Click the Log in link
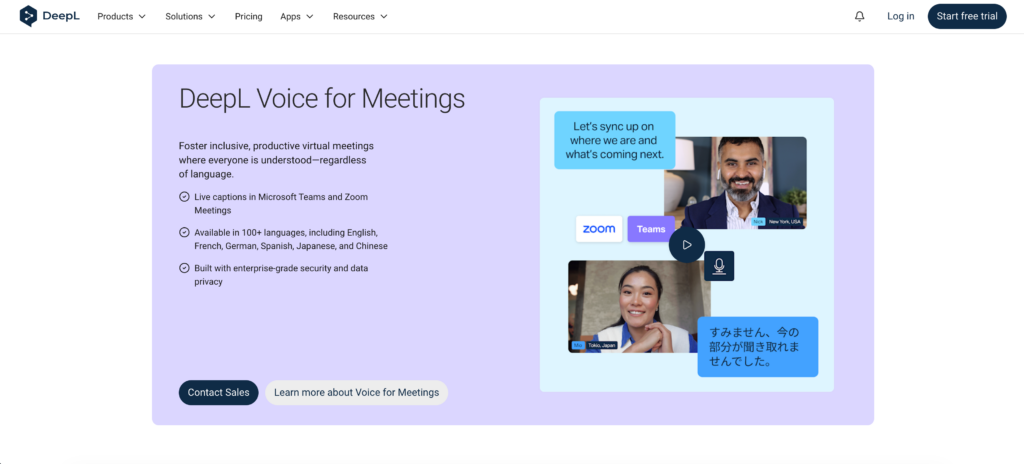Screen dimensions: 1024x464 (900, 16)
